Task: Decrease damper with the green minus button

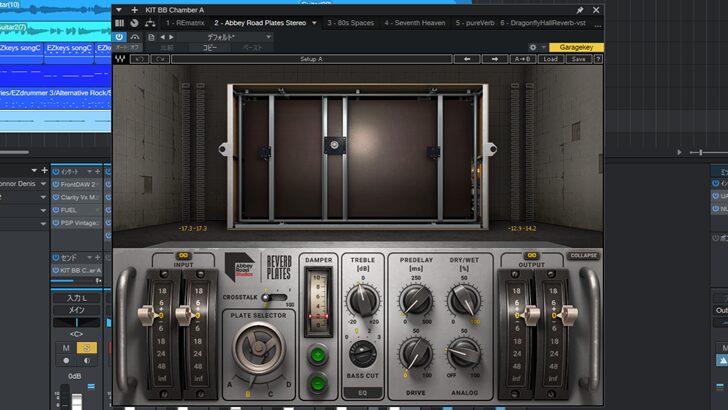Action: (318, 384)
